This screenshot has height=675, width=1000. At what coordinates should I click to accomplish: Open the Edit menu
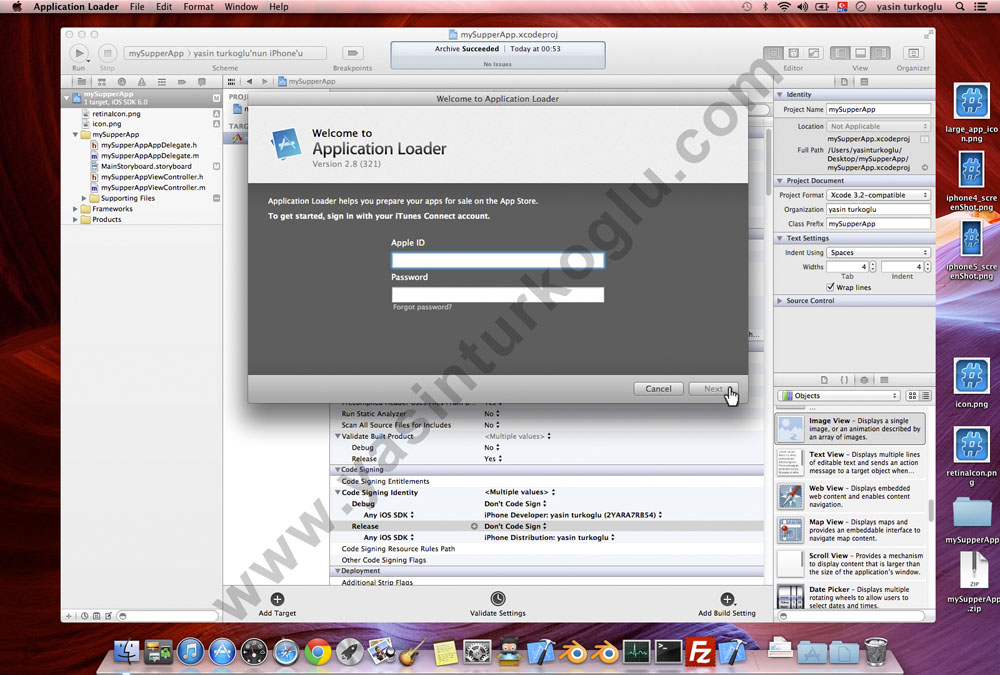click(164, 6)
